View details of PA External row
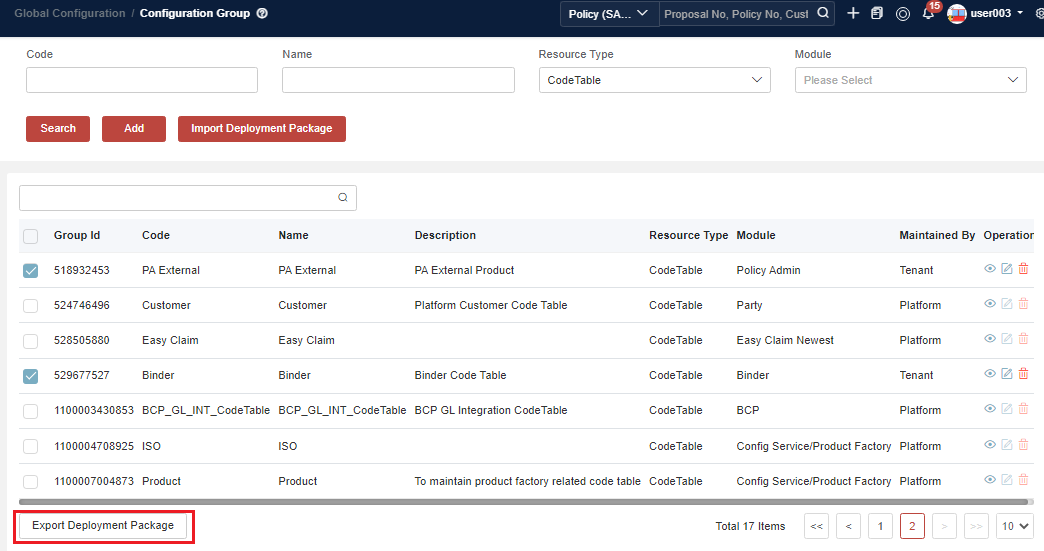This screenshot has width=1044, height=551. (989, 269)
